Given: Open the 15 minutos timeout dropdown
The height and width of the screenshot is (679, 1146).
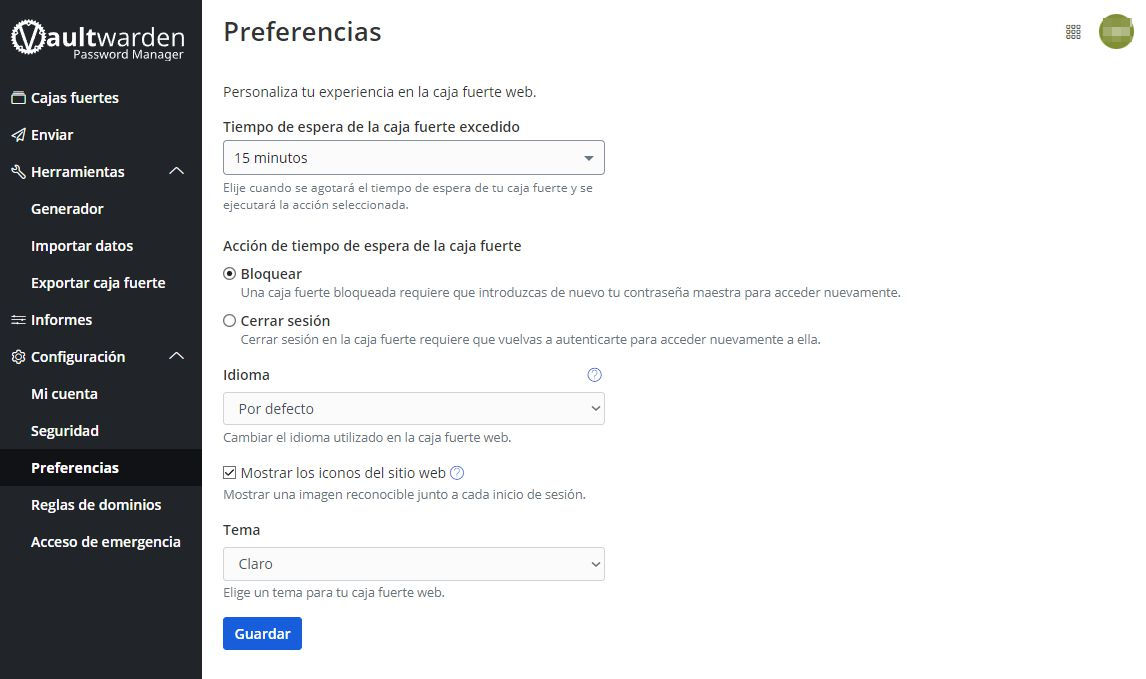Looking at the screenshot, I should 413,158.
